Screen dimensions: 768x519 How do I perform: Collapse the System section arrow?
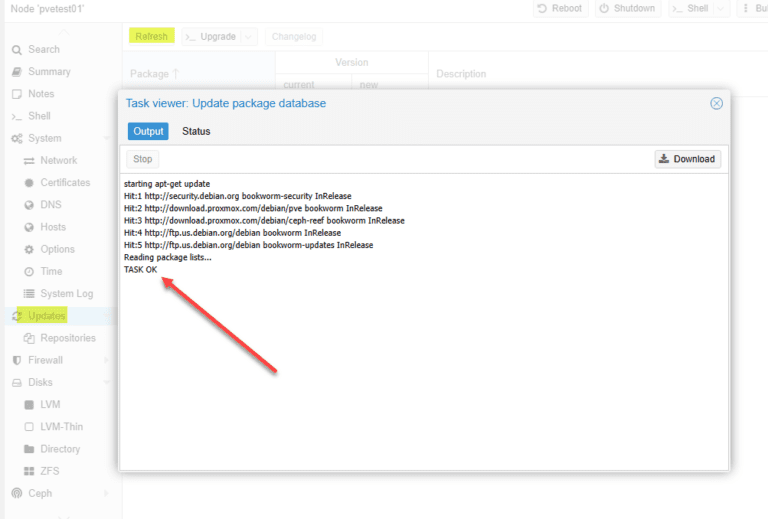(106, 139)
